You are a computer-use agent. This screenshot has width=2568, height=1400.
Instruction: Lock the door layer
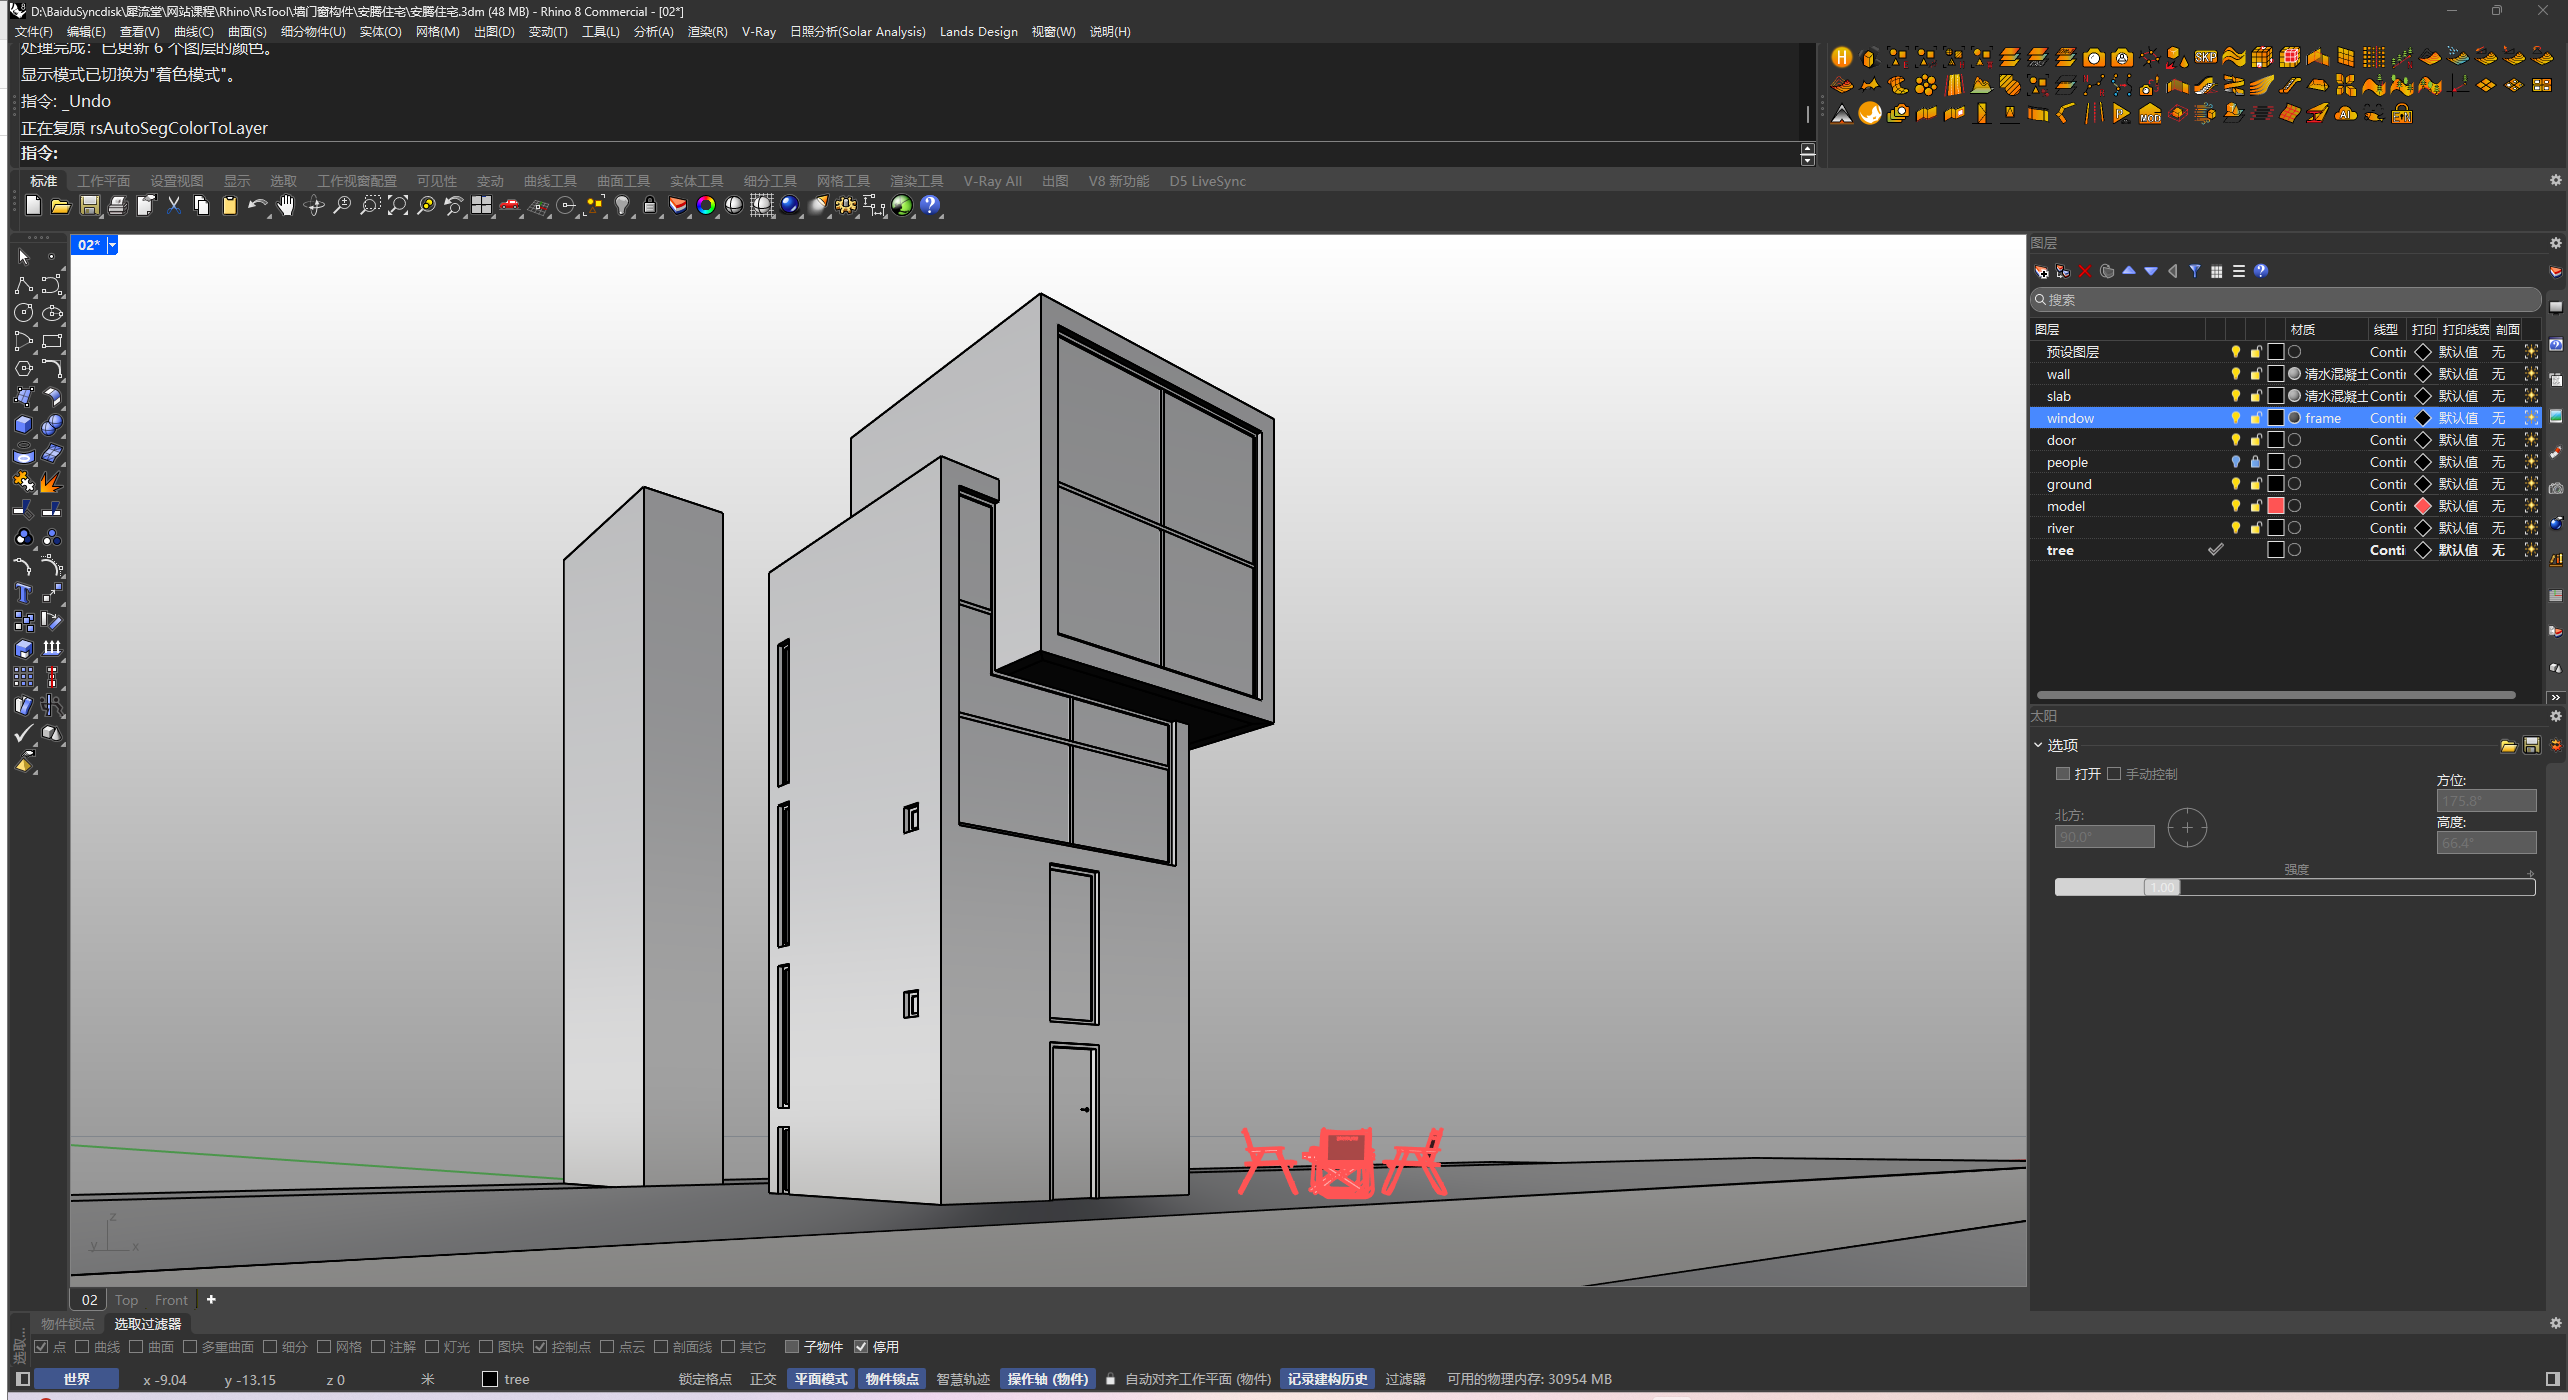[2256, 440]
